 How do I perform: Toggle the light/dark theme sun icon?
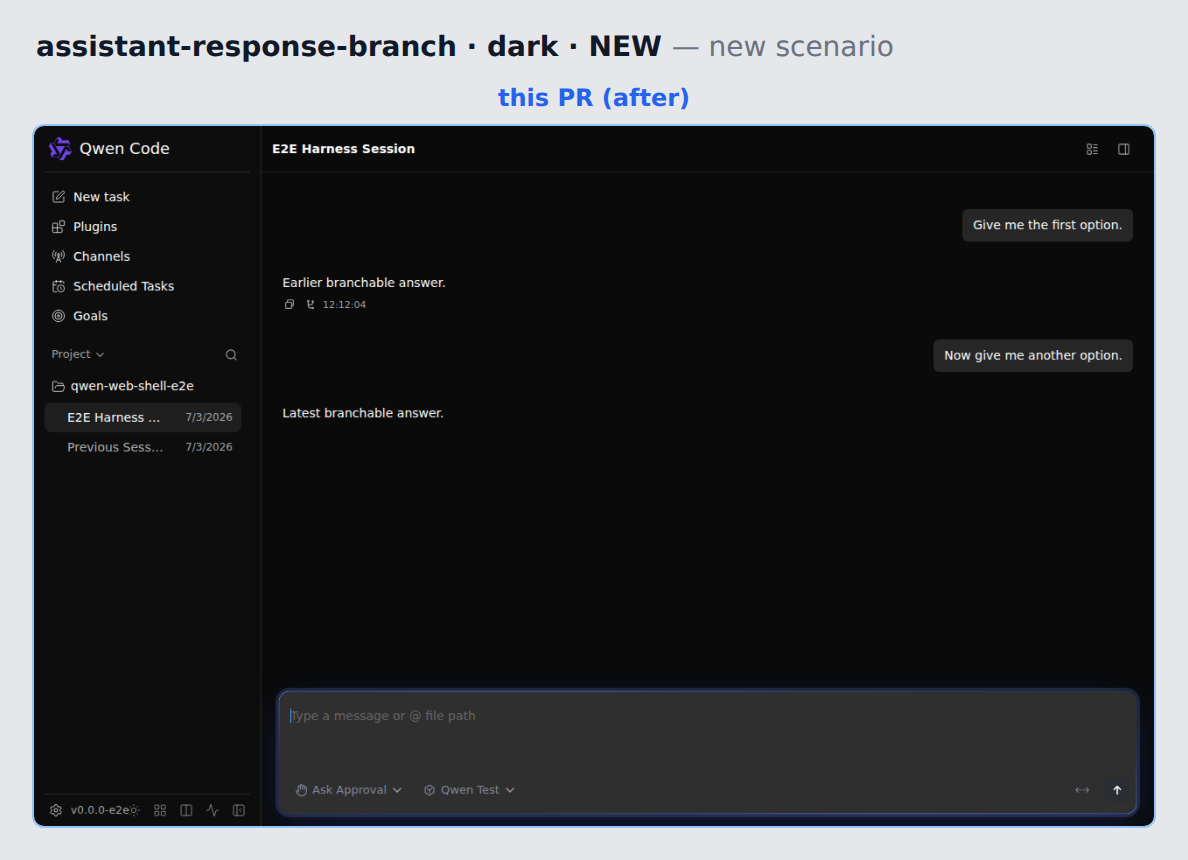(134, 810)
